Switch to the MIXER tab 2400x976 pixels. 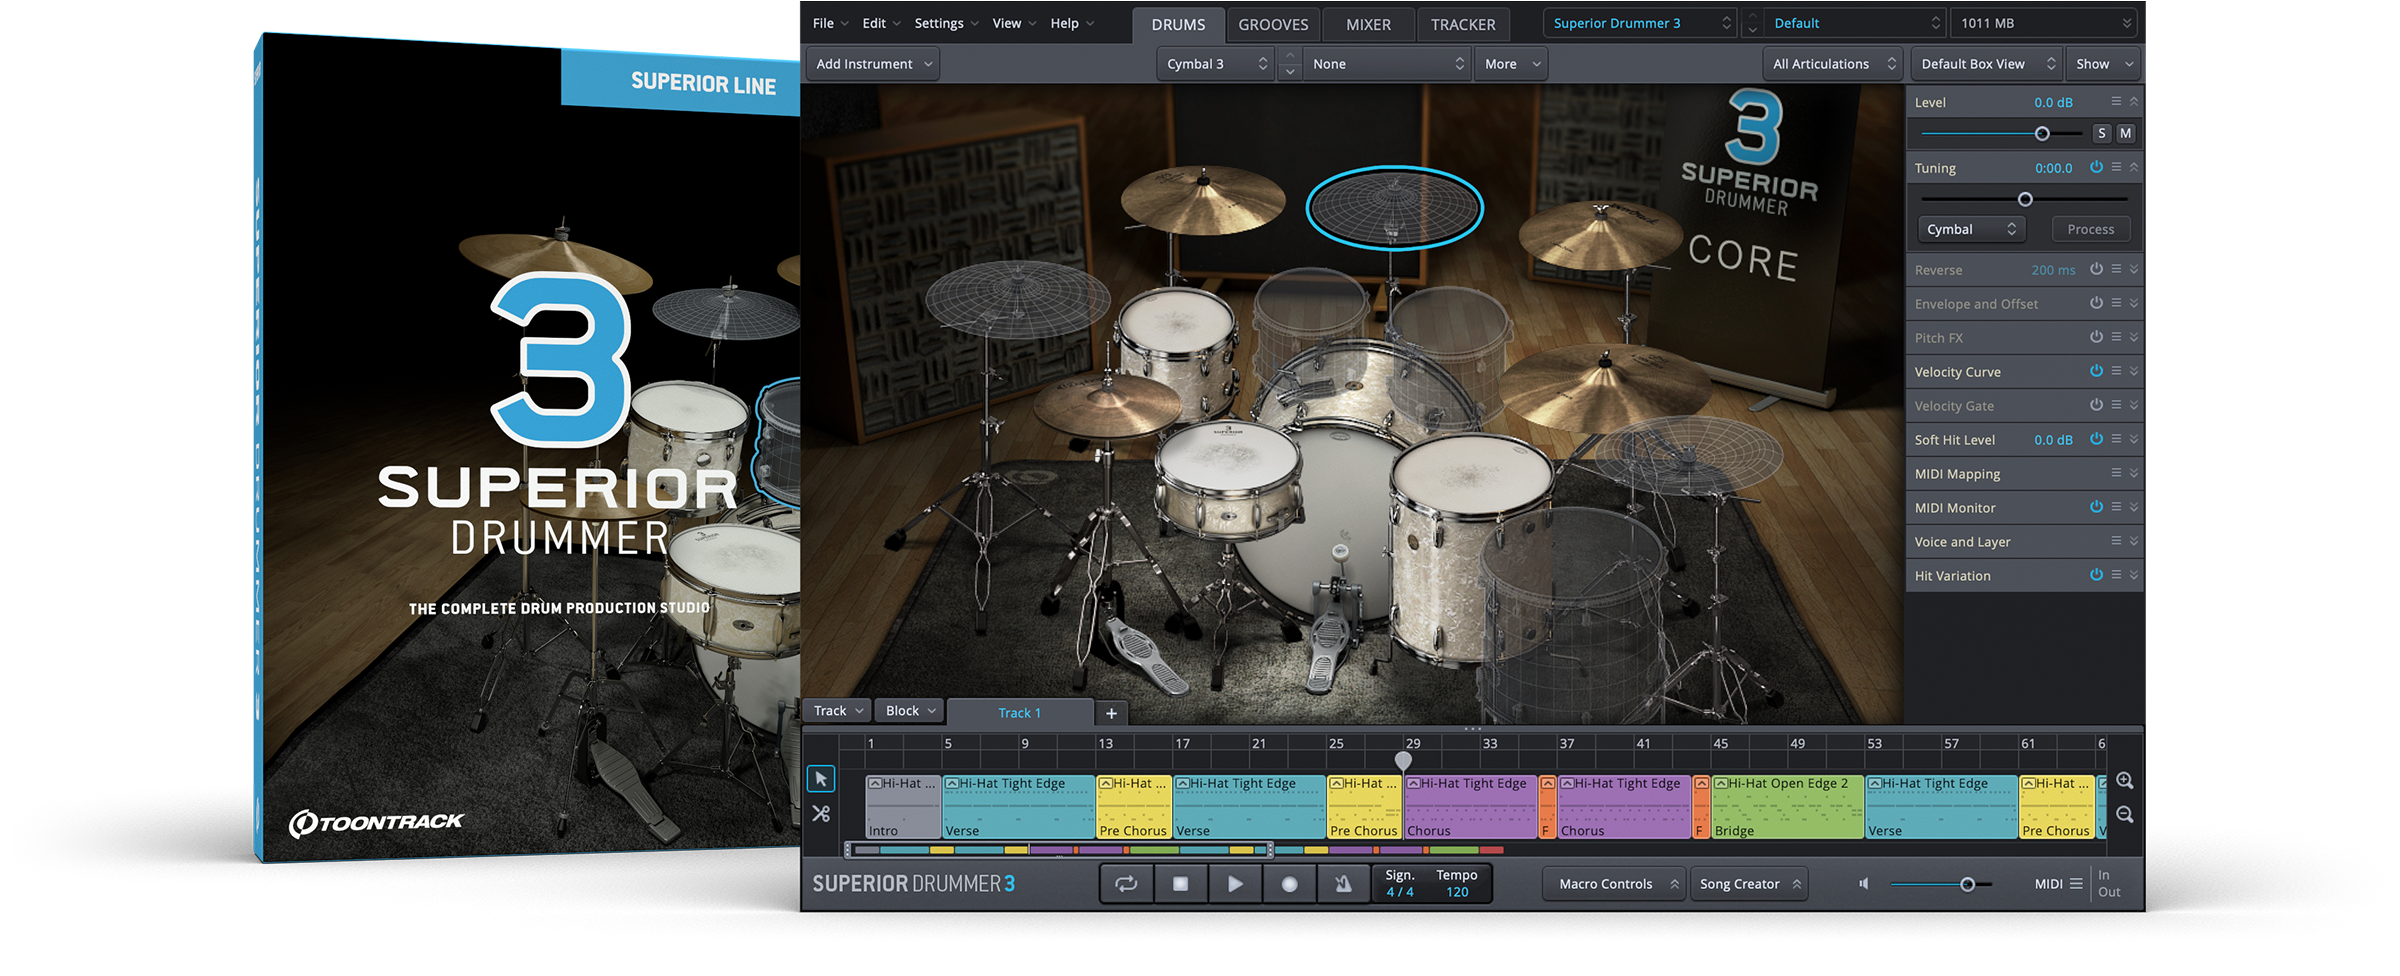click(1368, 24)
